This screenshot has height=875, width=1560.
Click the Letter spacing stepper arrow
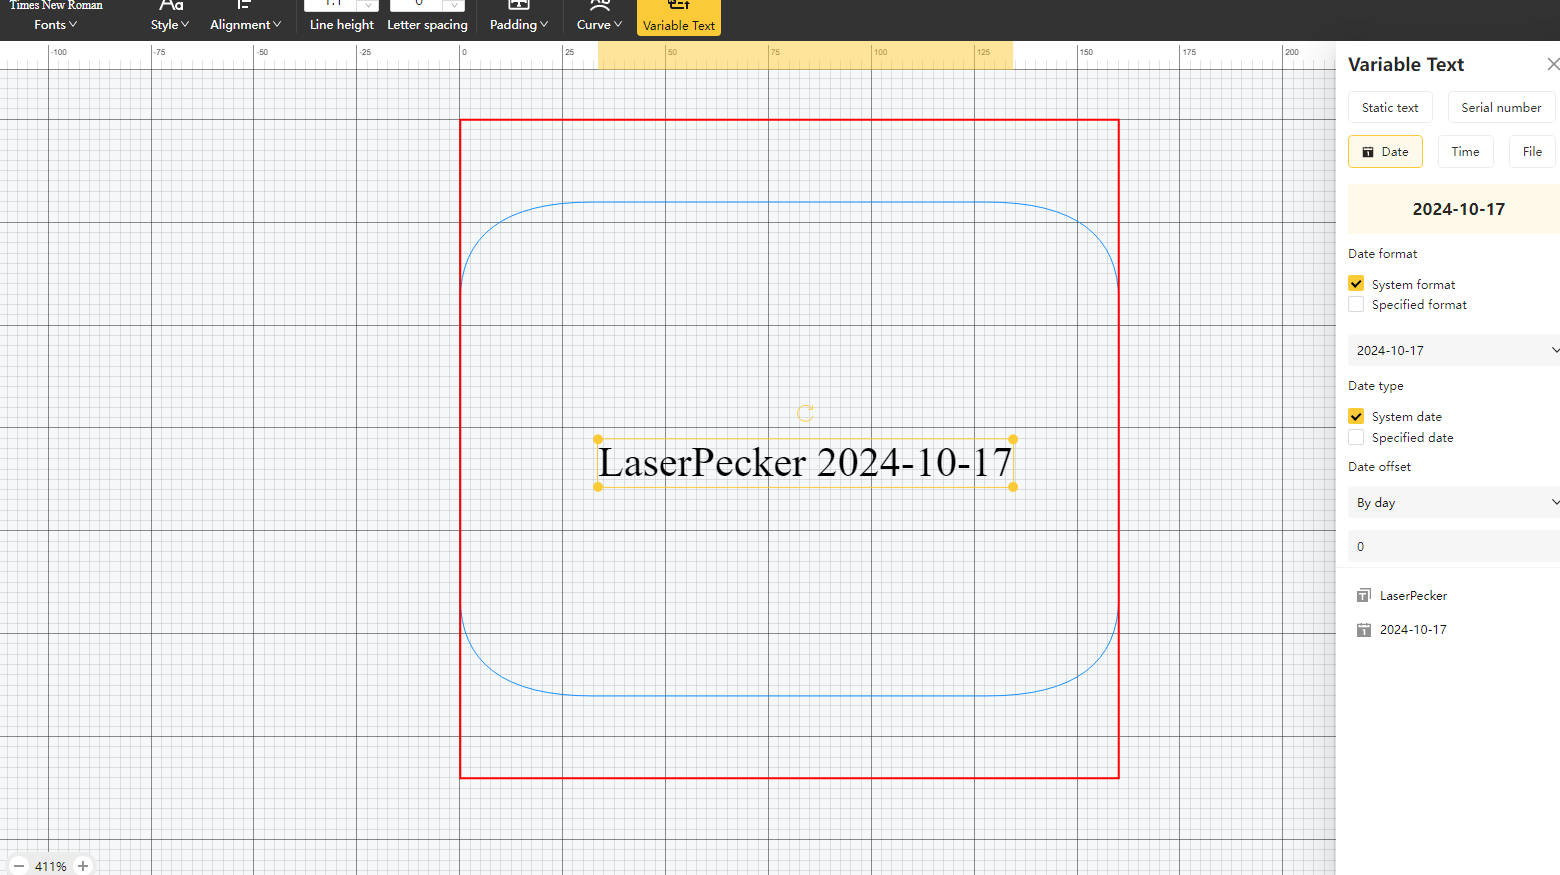(x=455, y=4)
